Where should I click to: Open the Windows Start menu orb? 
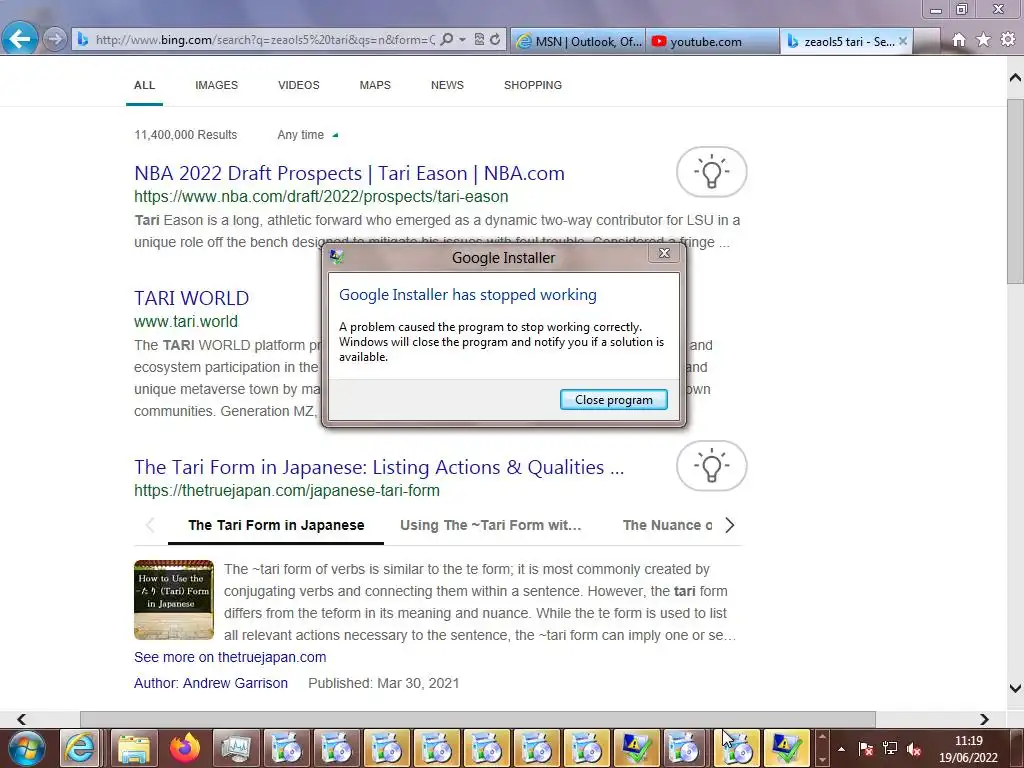[27, 748]
